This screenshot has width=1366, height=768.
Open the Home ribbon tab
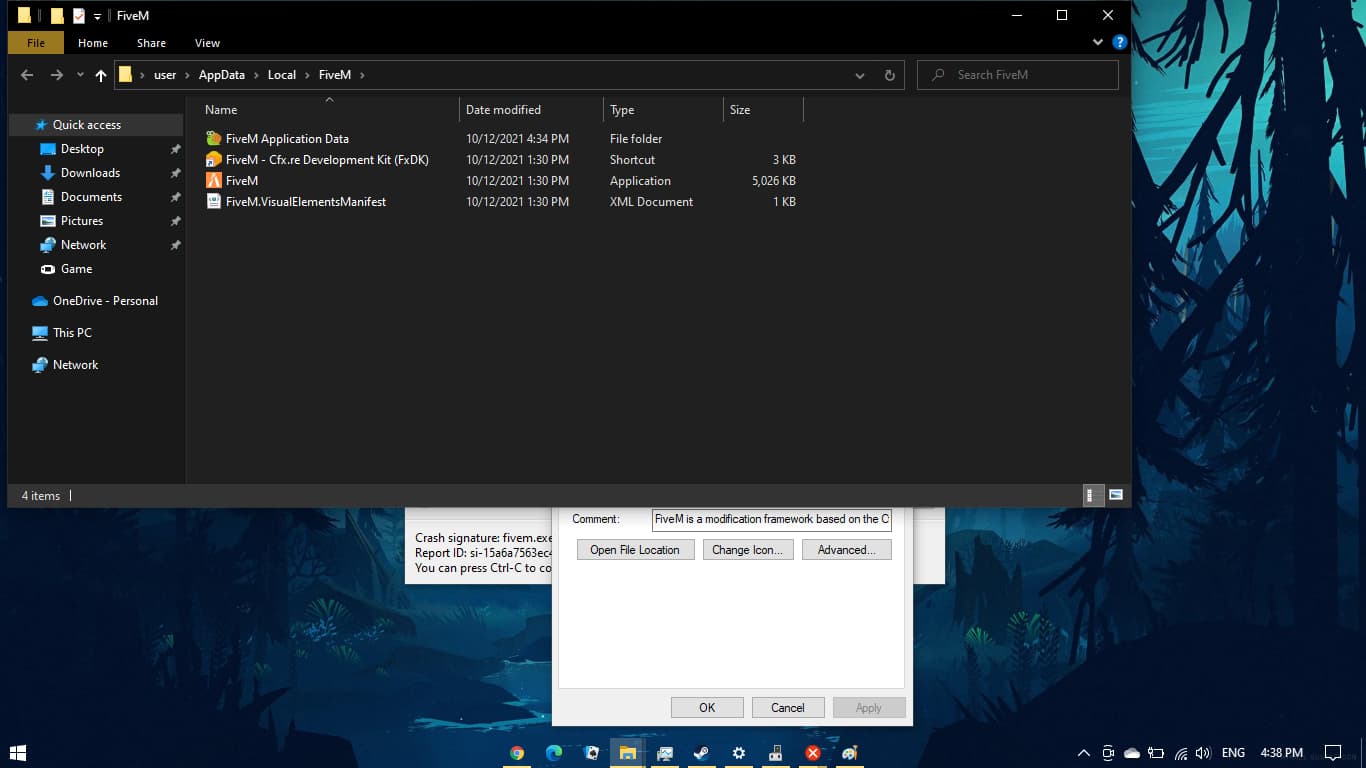point(93,43)
